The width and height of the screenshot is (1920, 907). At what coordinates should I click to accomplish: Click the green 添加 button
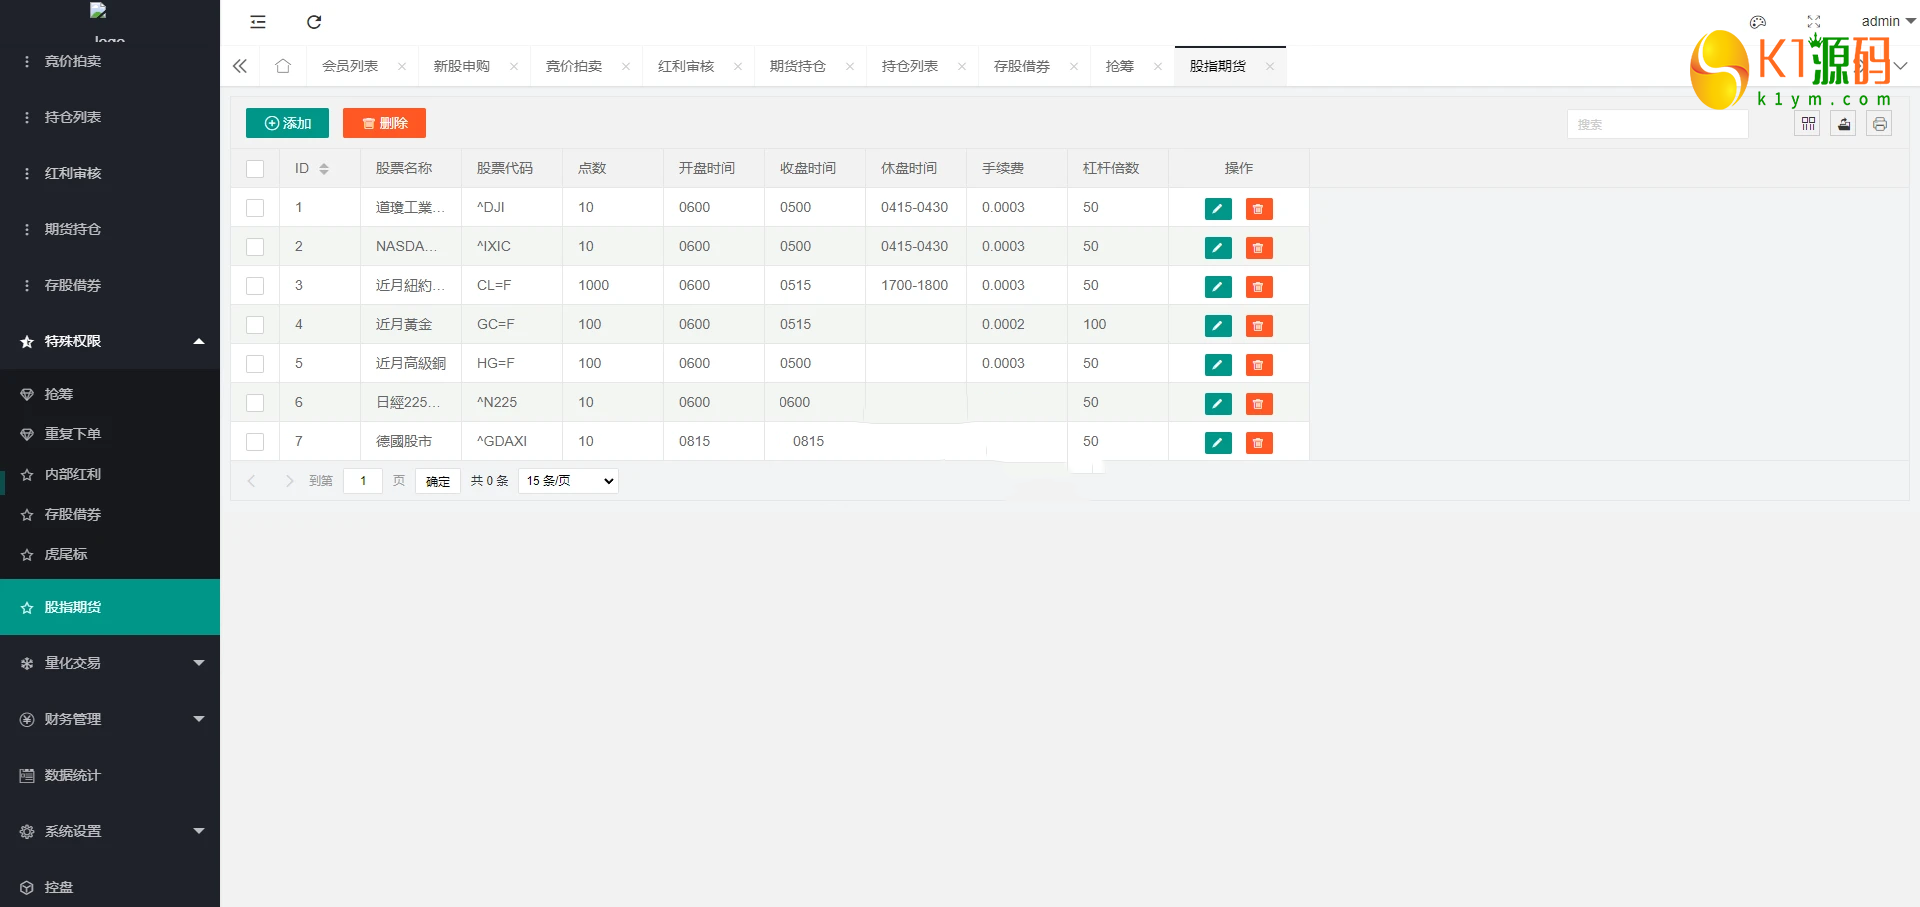287,123
